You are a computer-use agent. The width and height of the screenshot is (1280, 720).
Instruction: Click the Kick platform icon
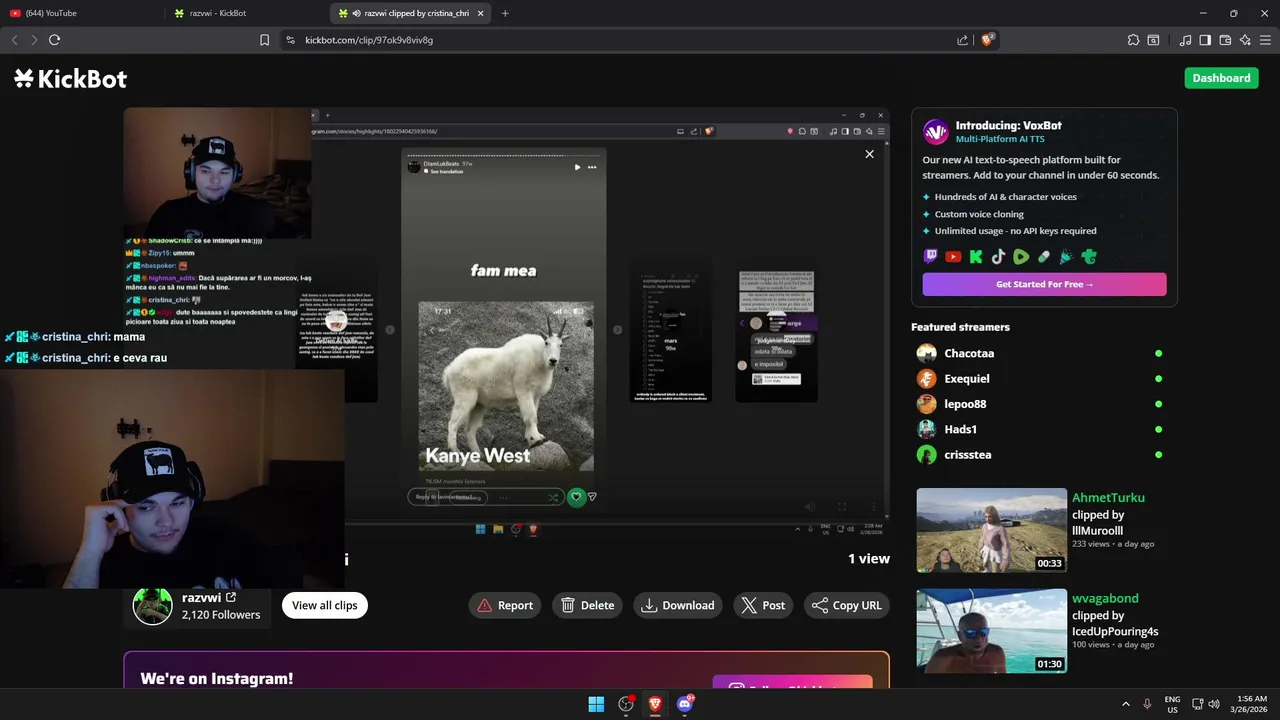click(x=976, y=257)
